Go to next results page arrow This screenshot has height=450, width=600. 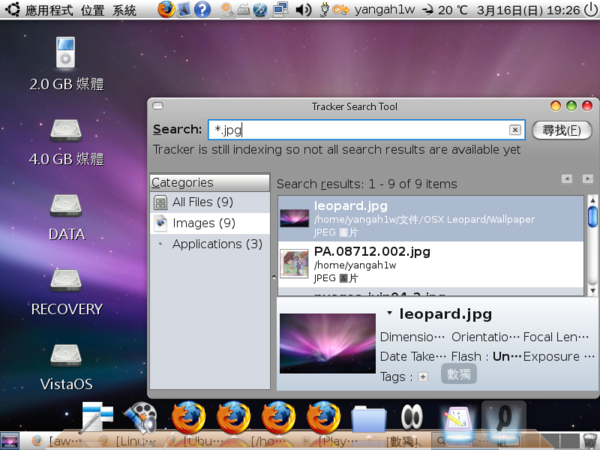(587, 179)
